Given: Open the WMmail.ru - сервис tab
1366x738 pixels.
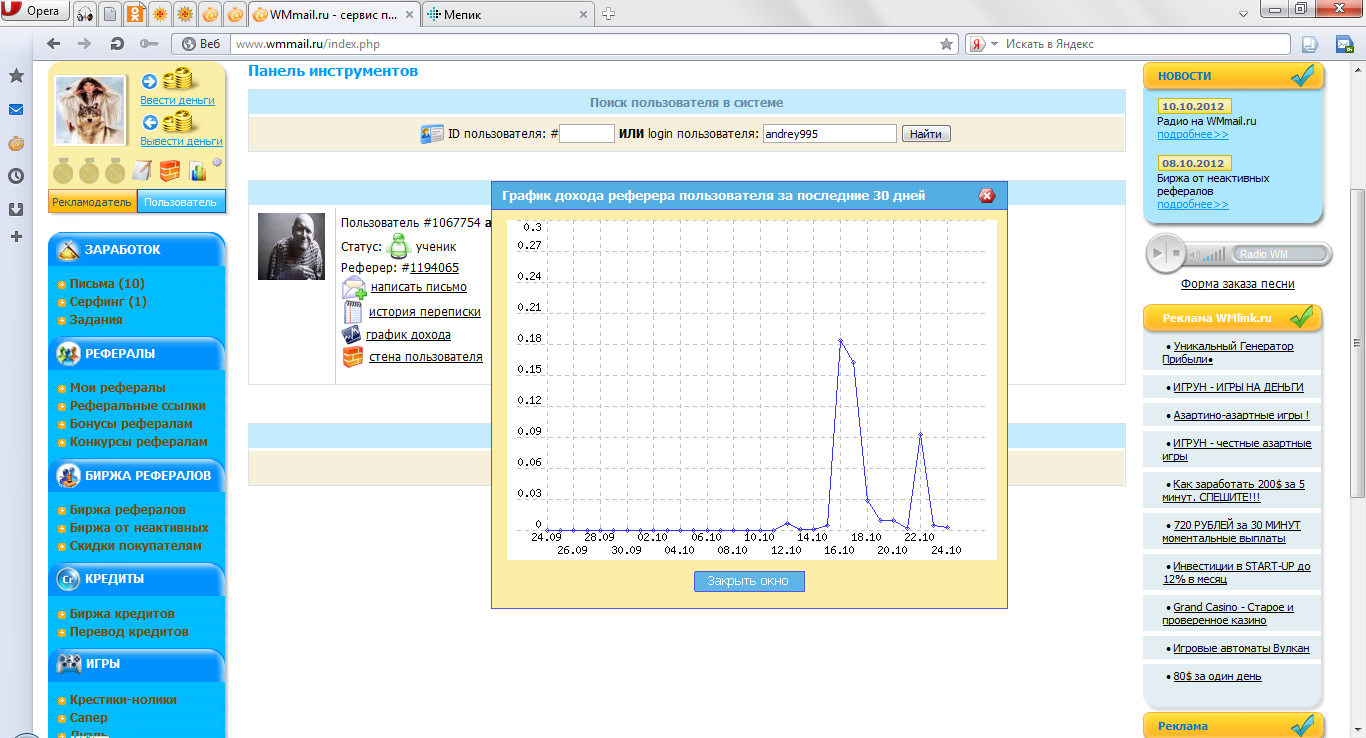Looking at the screenshot, I should (x=334, y=14).
